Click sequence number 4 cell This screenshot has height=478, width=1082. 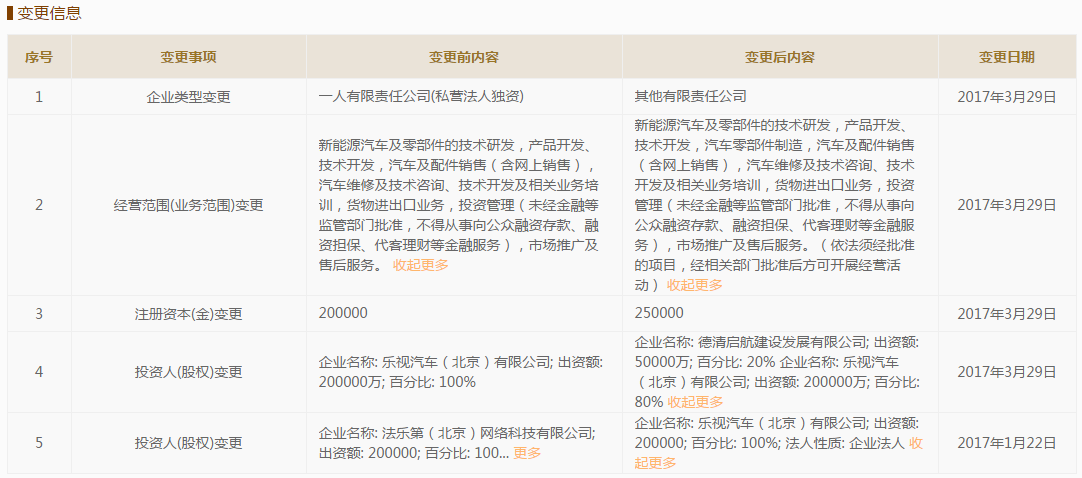(x=39, y=372)
